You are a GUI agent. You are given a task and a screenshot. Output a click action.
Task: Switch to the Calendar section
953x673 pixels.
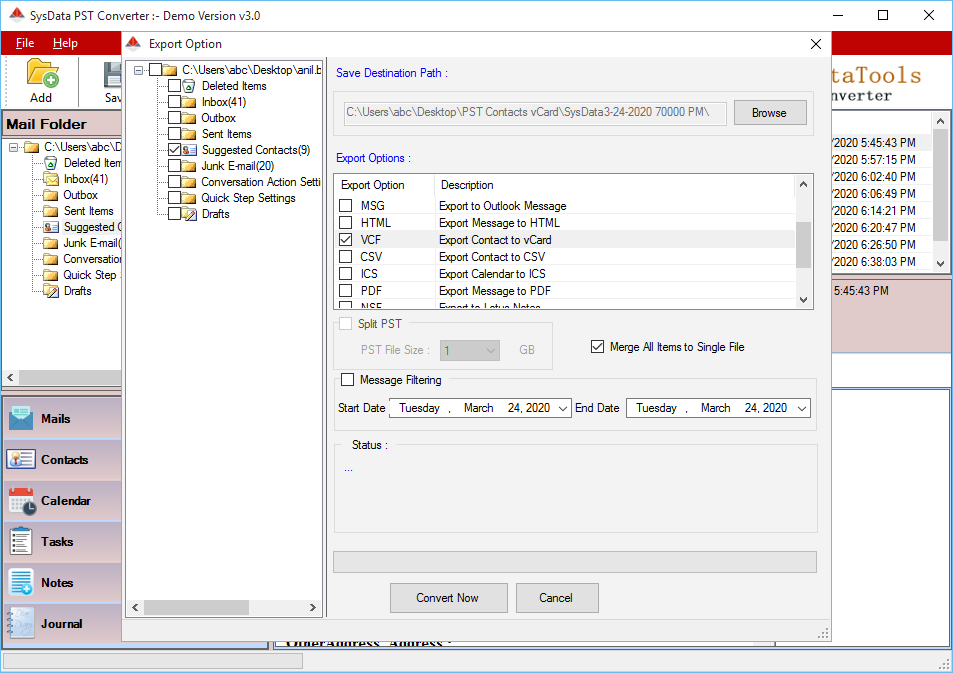coord(63,501)
